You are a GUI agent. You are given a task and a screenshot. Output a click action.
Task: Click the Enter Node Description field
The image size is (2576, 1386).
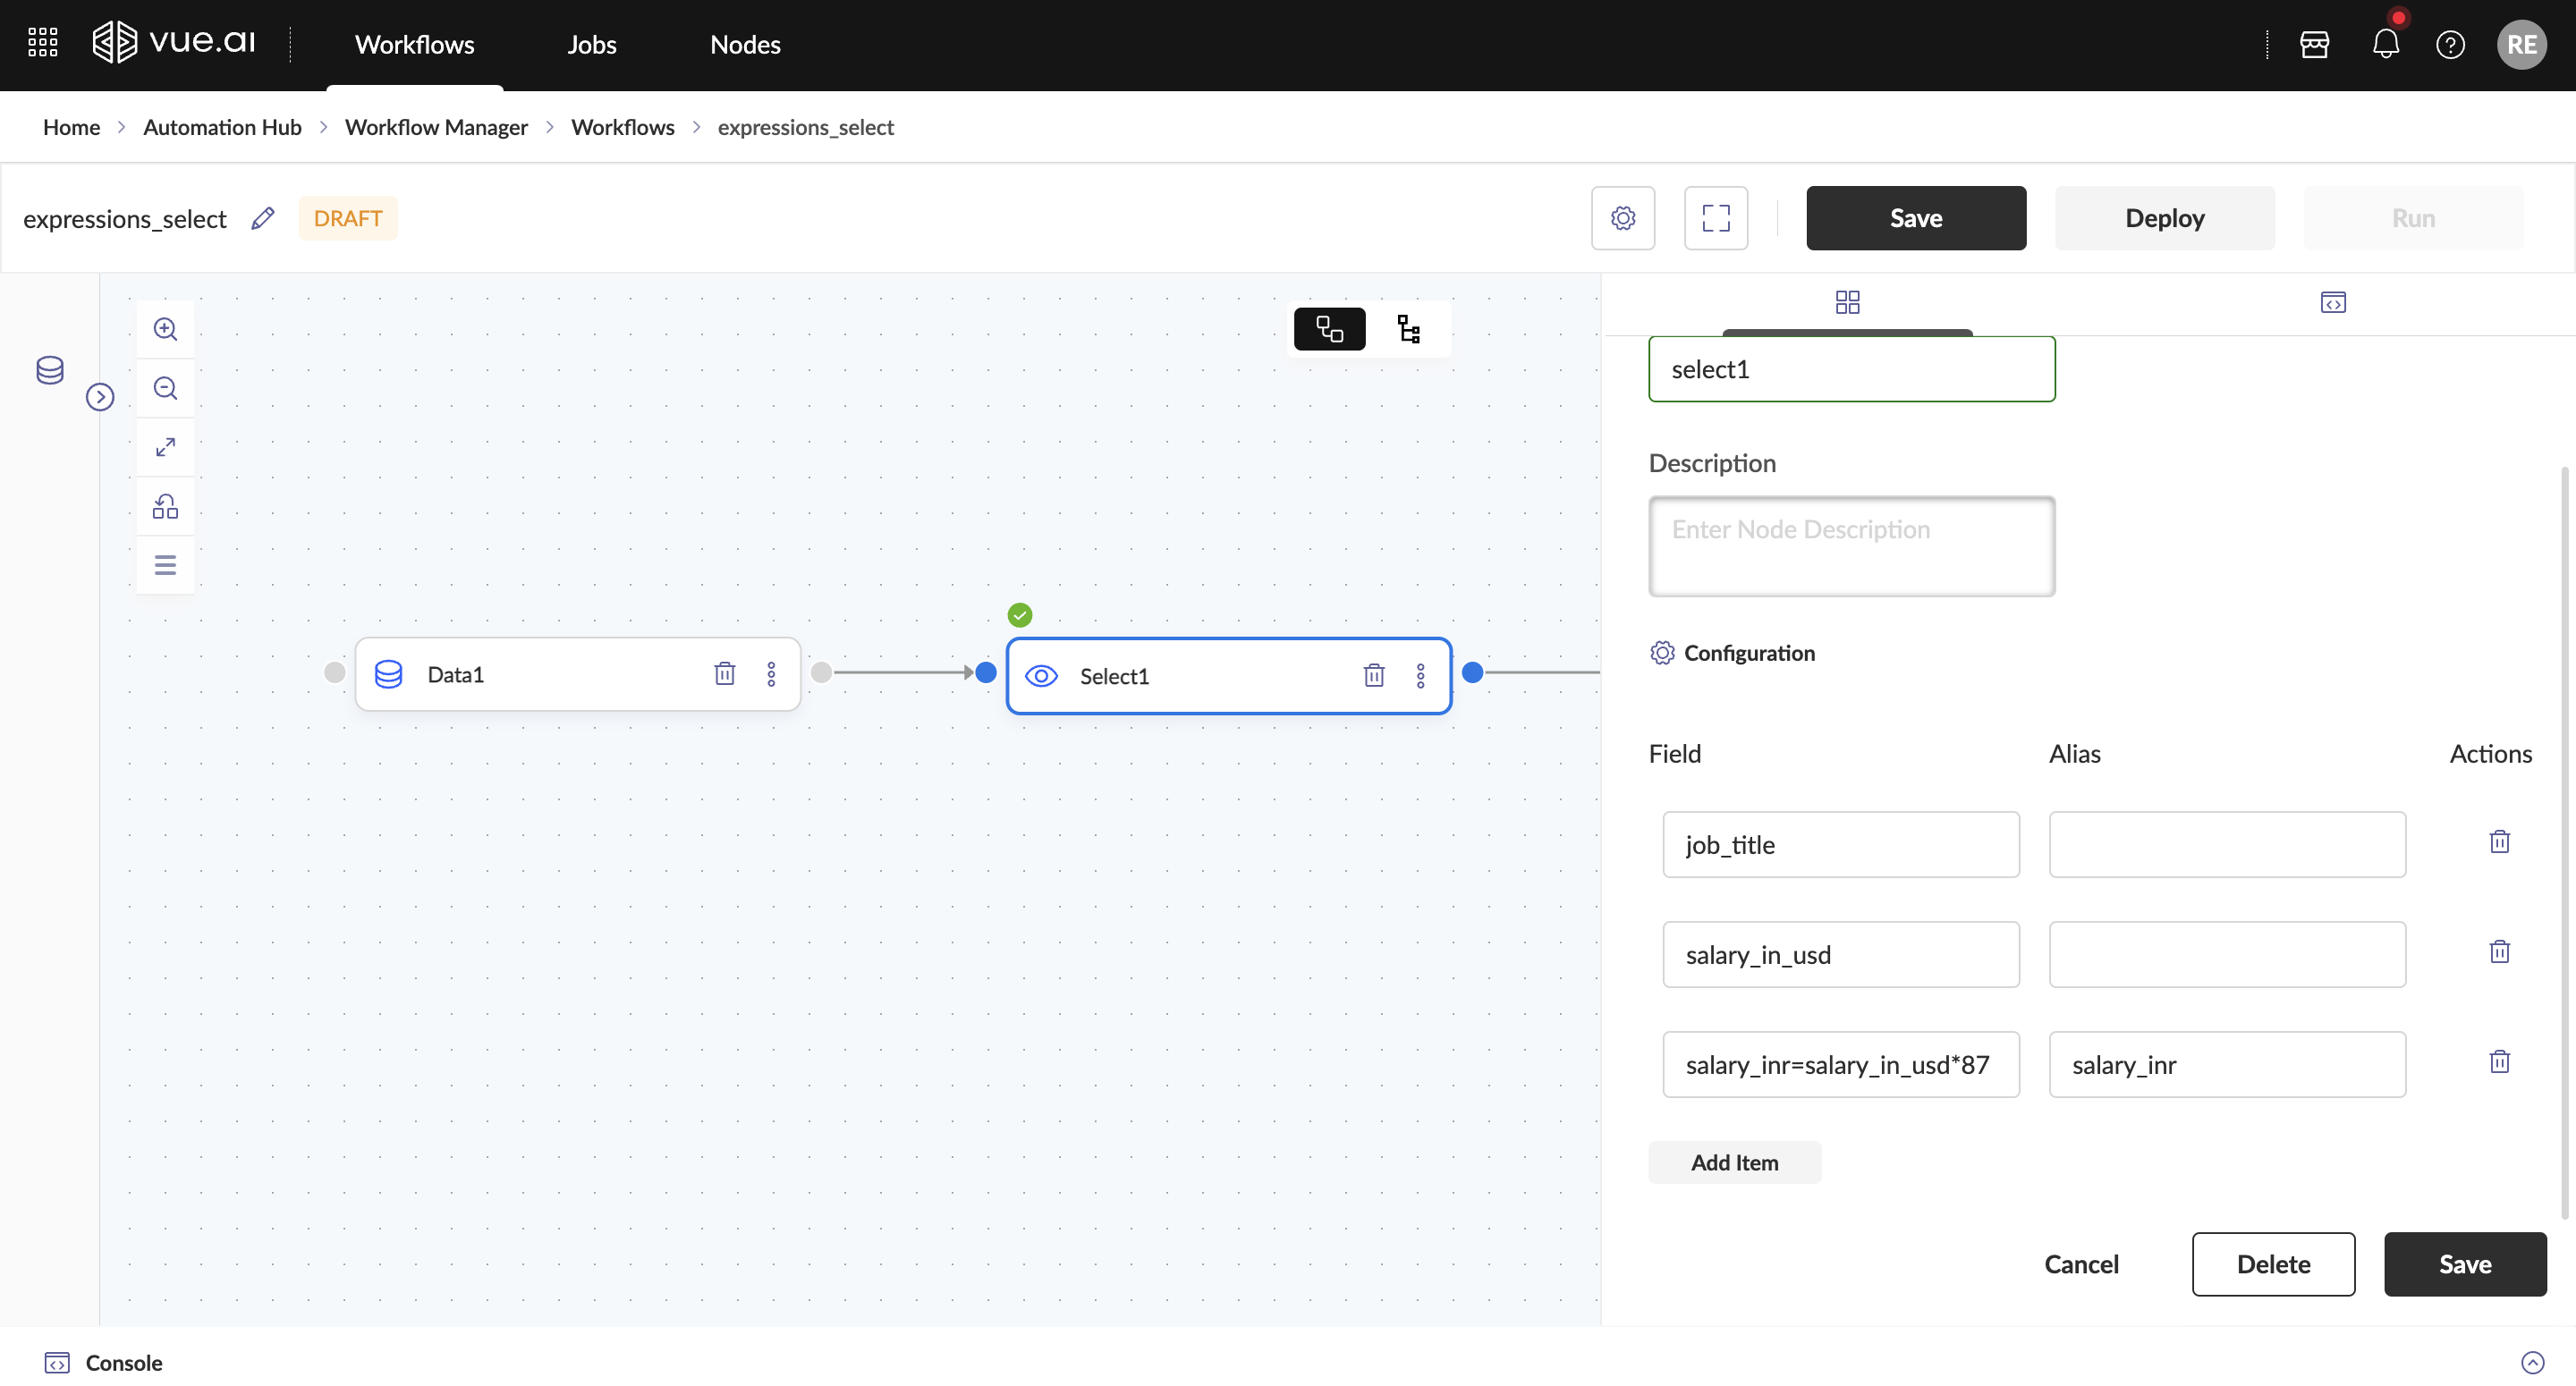pyautogui.click(x=1851, y=546)
